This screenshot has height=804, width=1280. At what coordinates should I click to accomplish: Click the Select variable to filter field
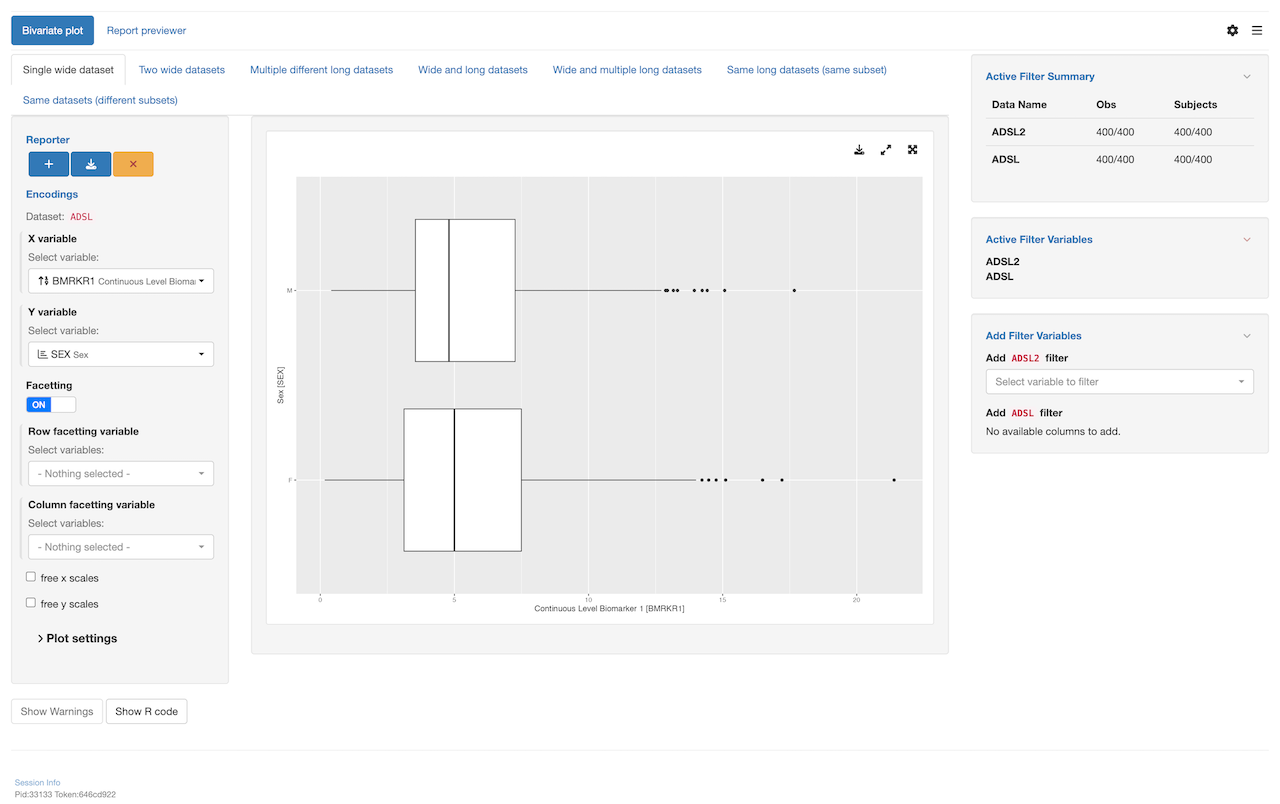coord(1119,382)
